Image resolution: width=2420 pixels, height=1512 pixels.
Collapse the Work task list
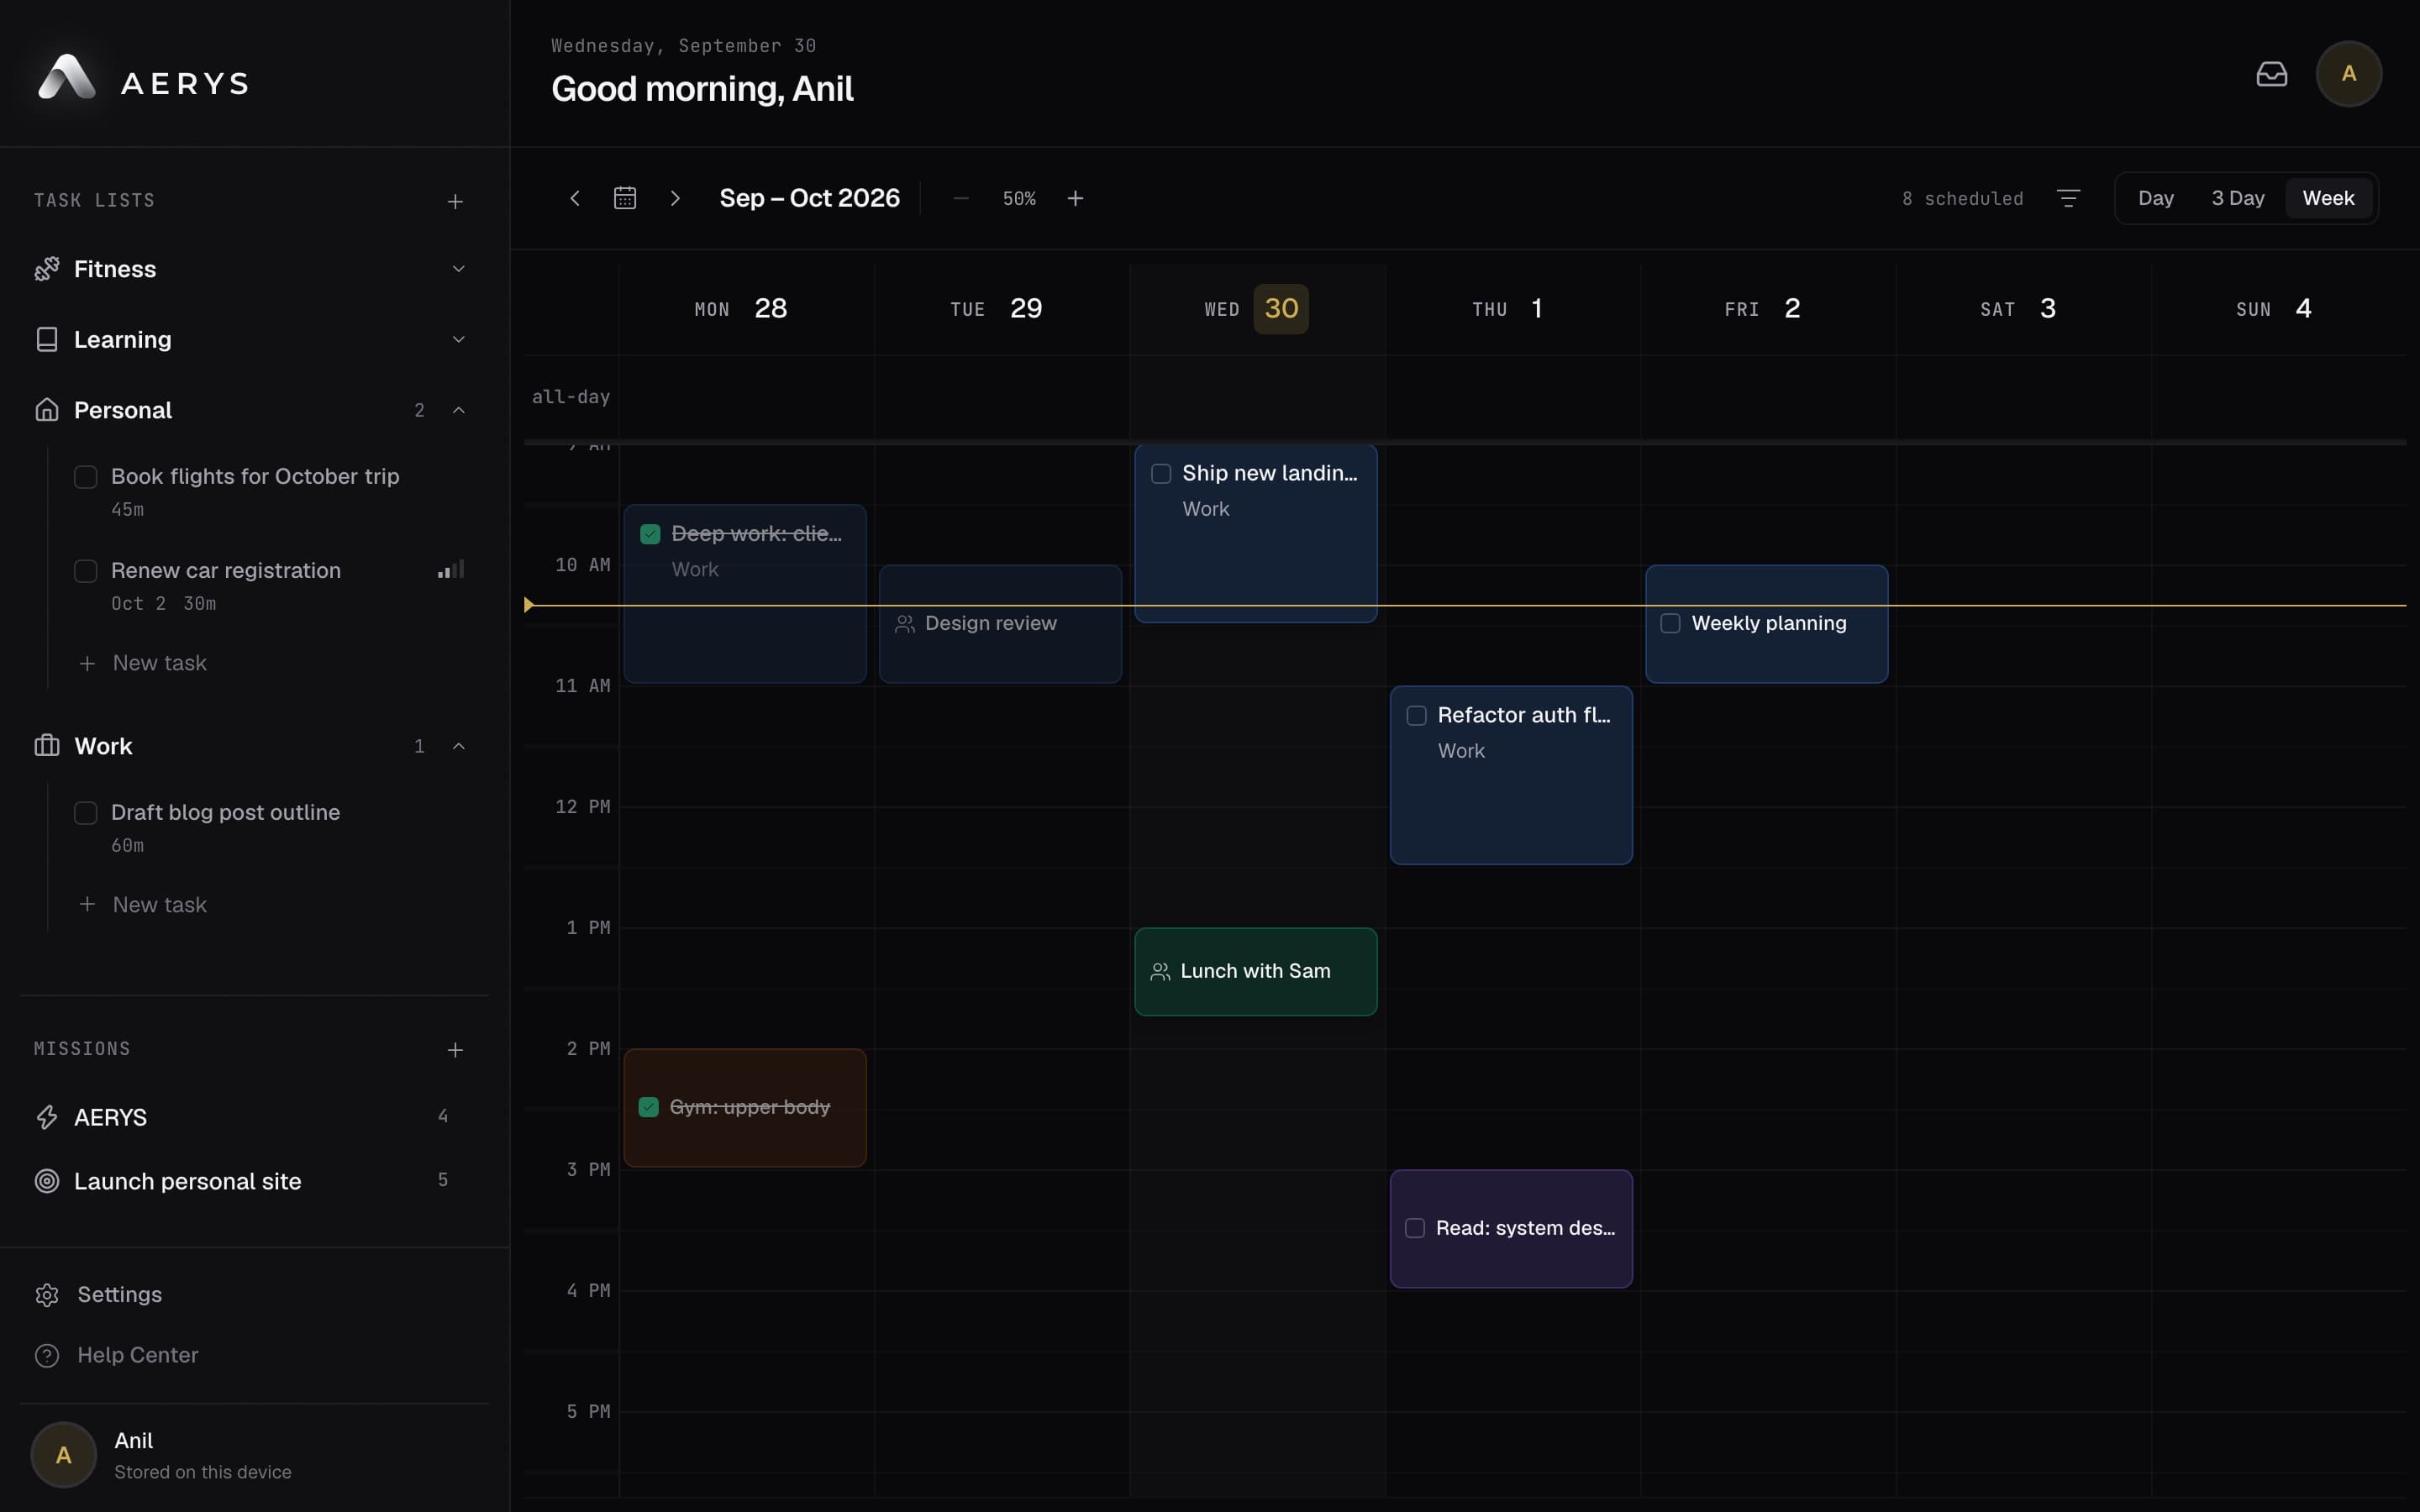click(x=459, y=746)
